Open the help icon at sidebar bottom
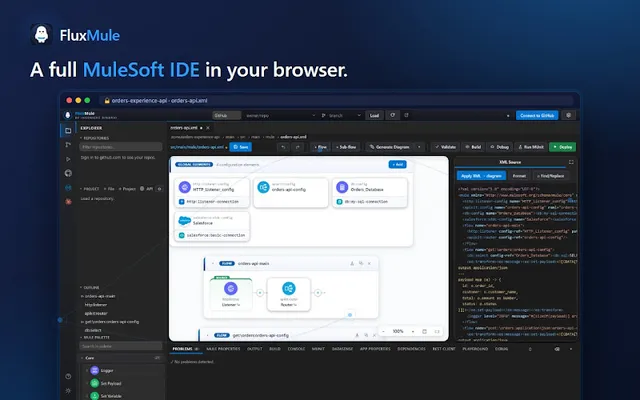Viewport: 640px width, 400px height. pos(68,376)
